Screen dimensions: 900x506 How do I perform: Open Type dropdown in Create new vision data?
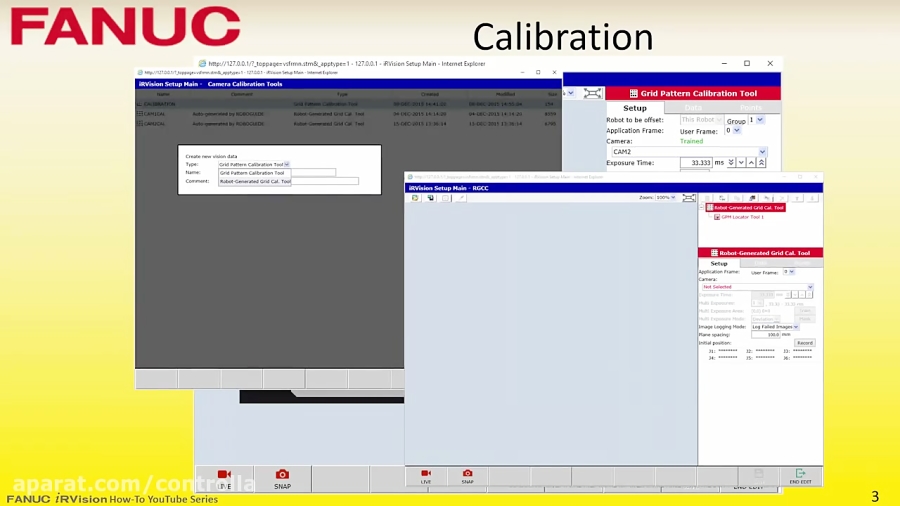pos(286,165)
